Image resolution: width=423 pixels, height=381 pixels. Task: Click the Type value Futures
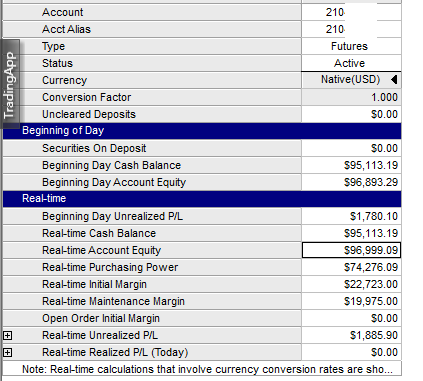pos(351,46)
